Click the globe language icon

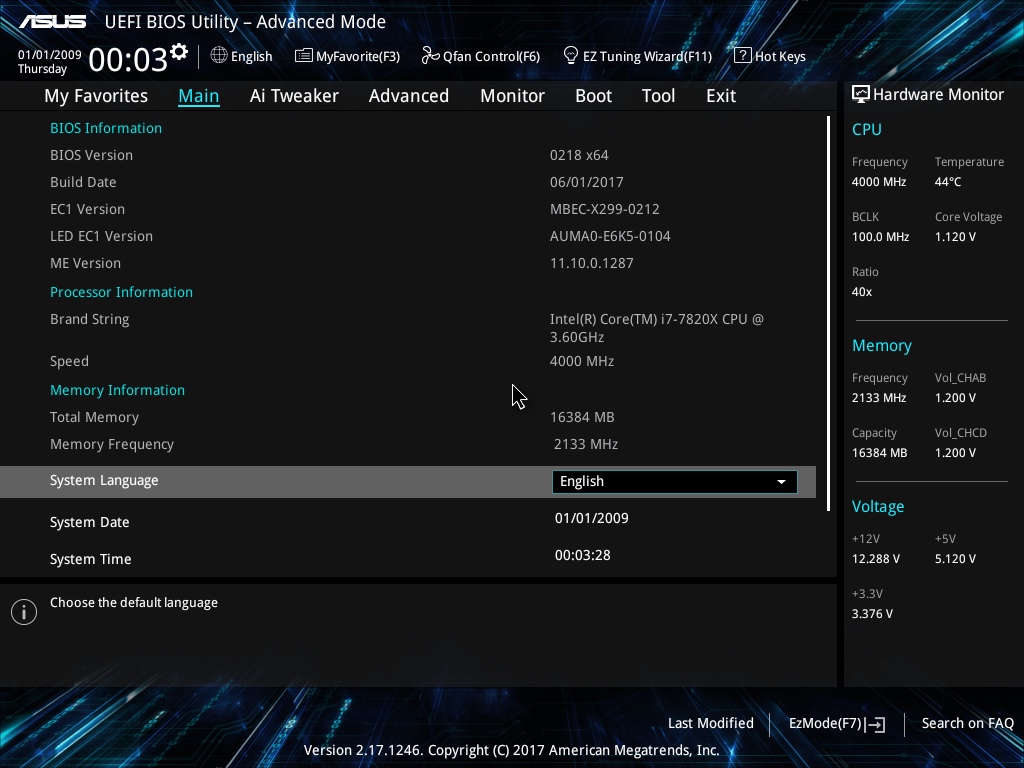219,56
